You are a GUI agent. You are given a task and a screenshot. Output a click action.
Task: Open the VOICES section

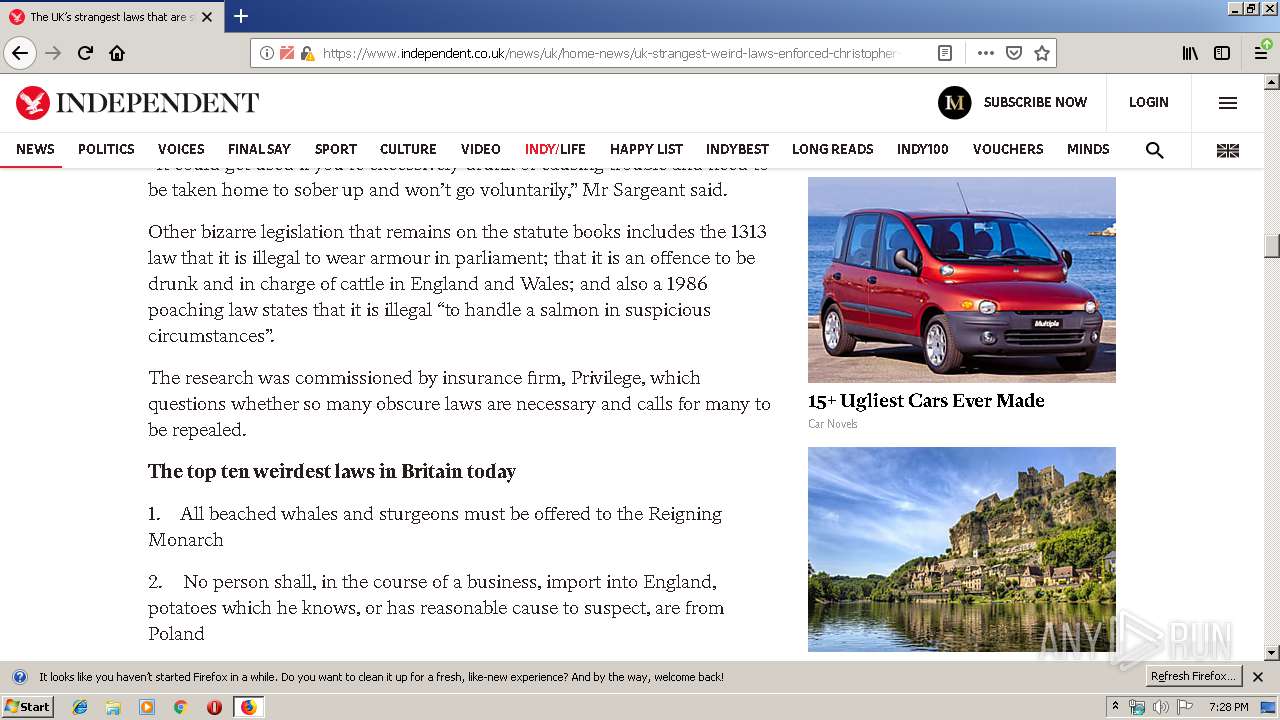pyautogui.click(x=181, y=149)
